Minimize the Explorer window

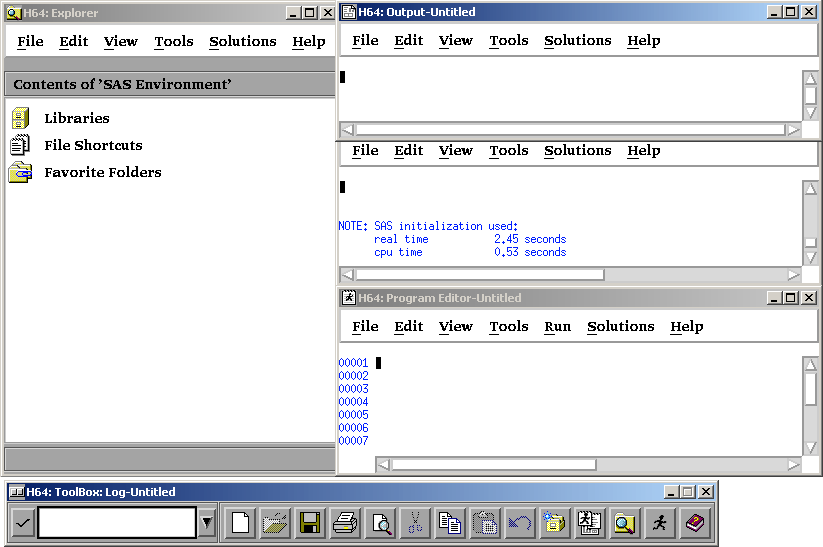click(293, 13)
